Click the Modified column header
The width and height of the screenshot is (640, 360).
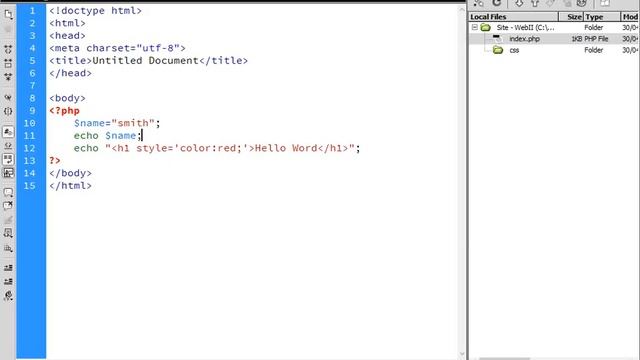(630, 17)
